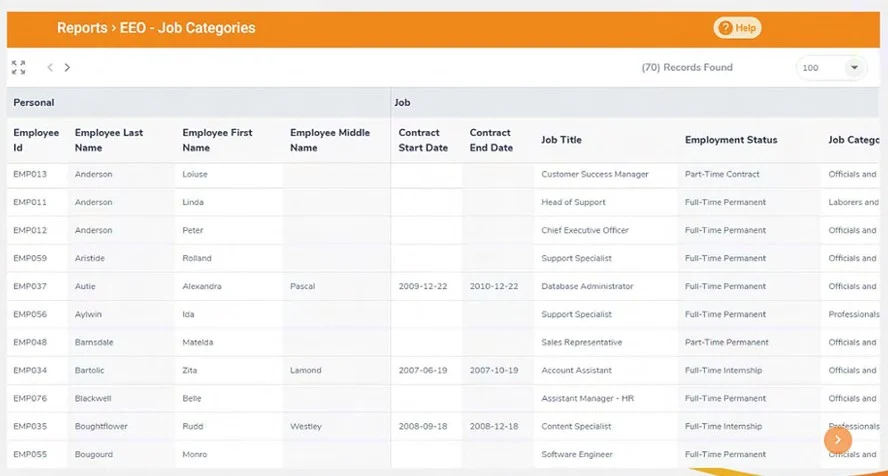Viewport: 888px width, 476px height.
Task: Click the Job Title column header
Action: pos(561,140)
